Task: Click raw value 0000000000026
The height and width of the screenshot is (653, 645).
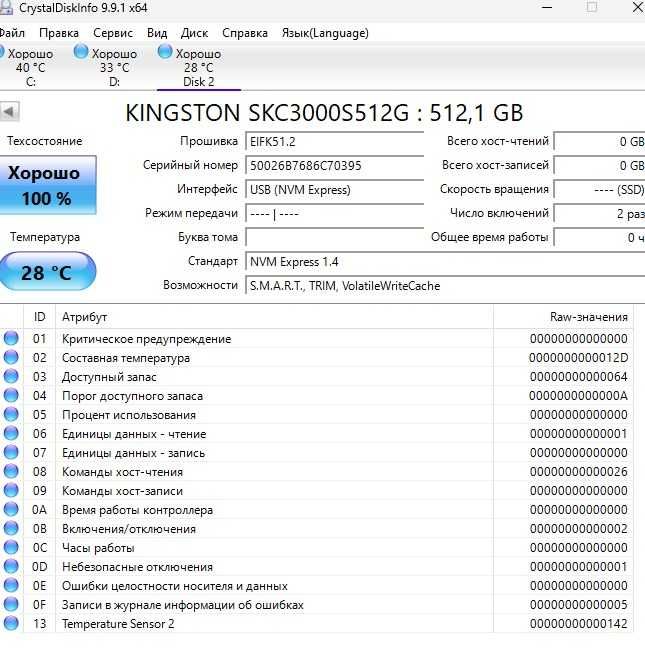Action: click(x=578, y=472)
